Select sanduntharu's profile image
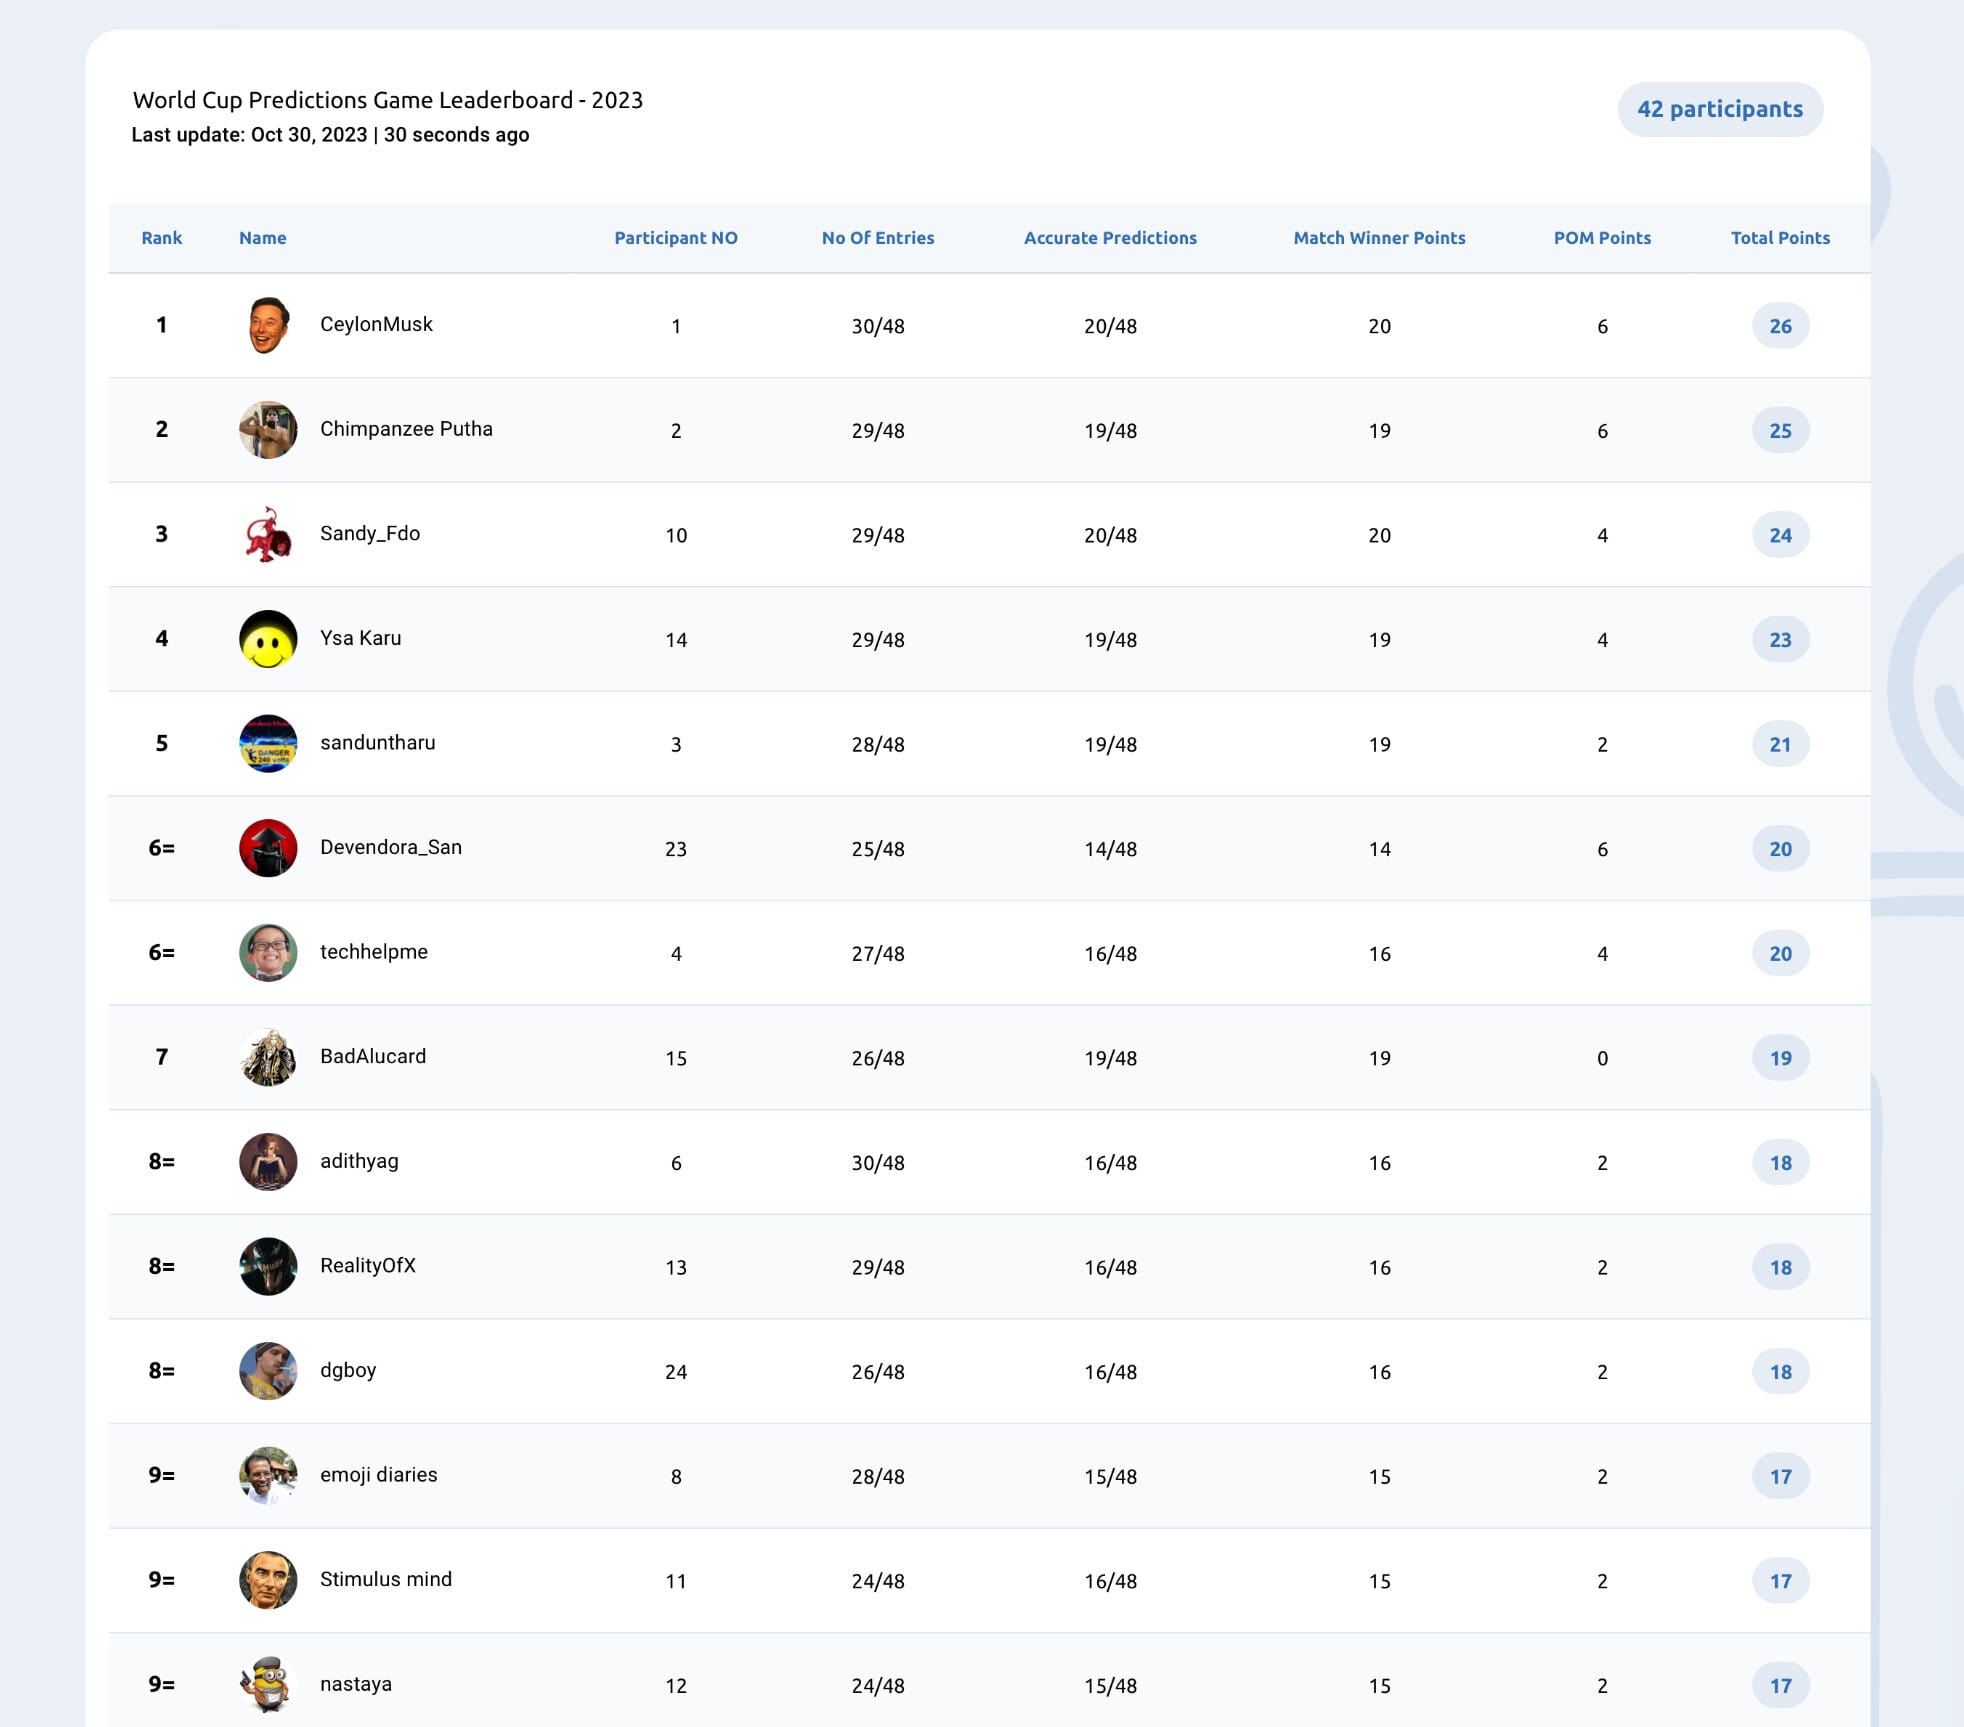1964x1727 pixels. pyautogui.click(x=268, y=743)
